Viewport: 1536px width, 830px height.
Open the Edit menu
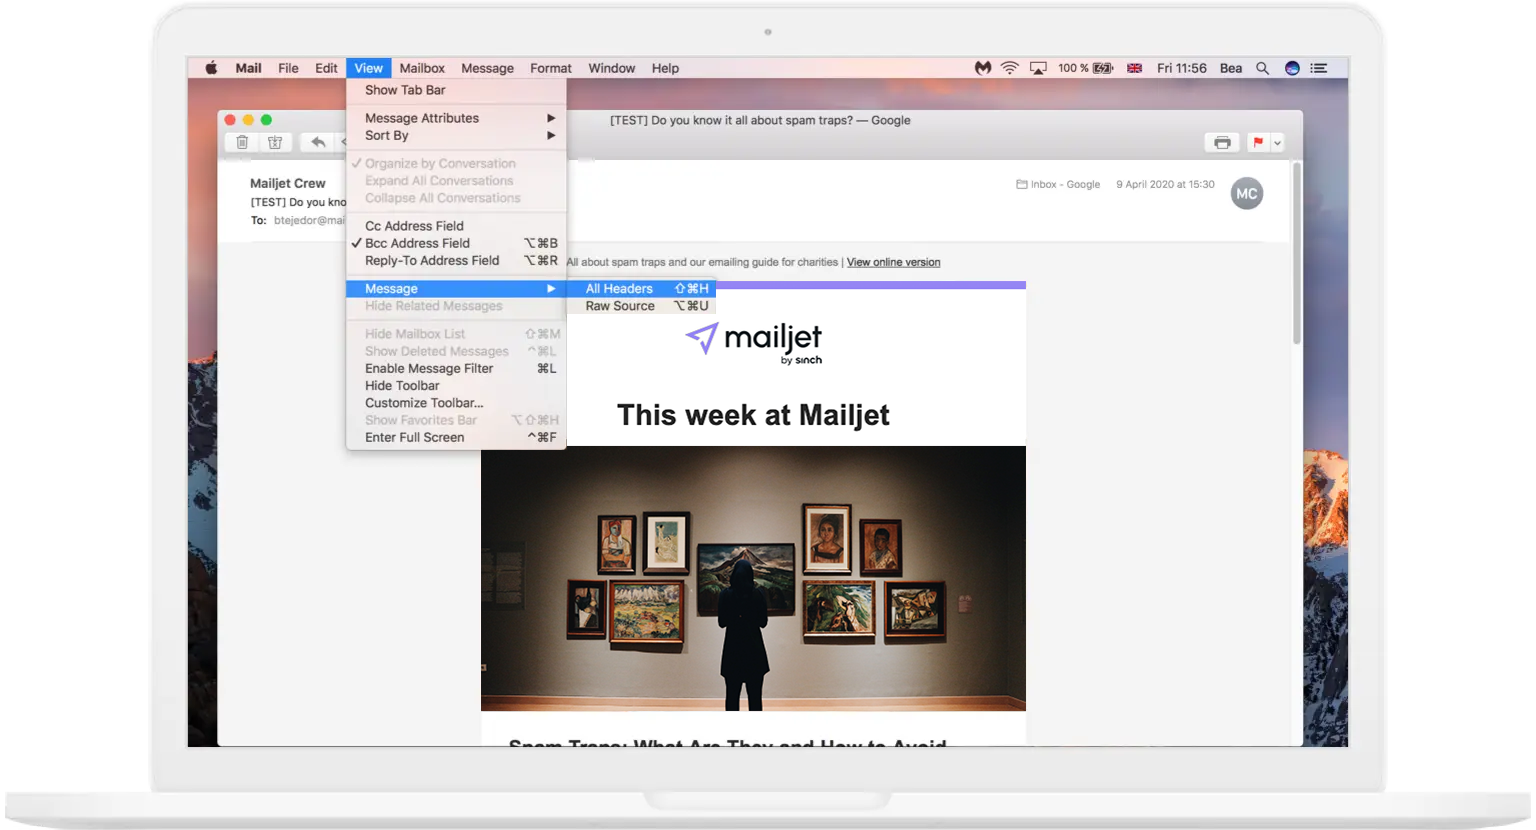pos(326,68)
